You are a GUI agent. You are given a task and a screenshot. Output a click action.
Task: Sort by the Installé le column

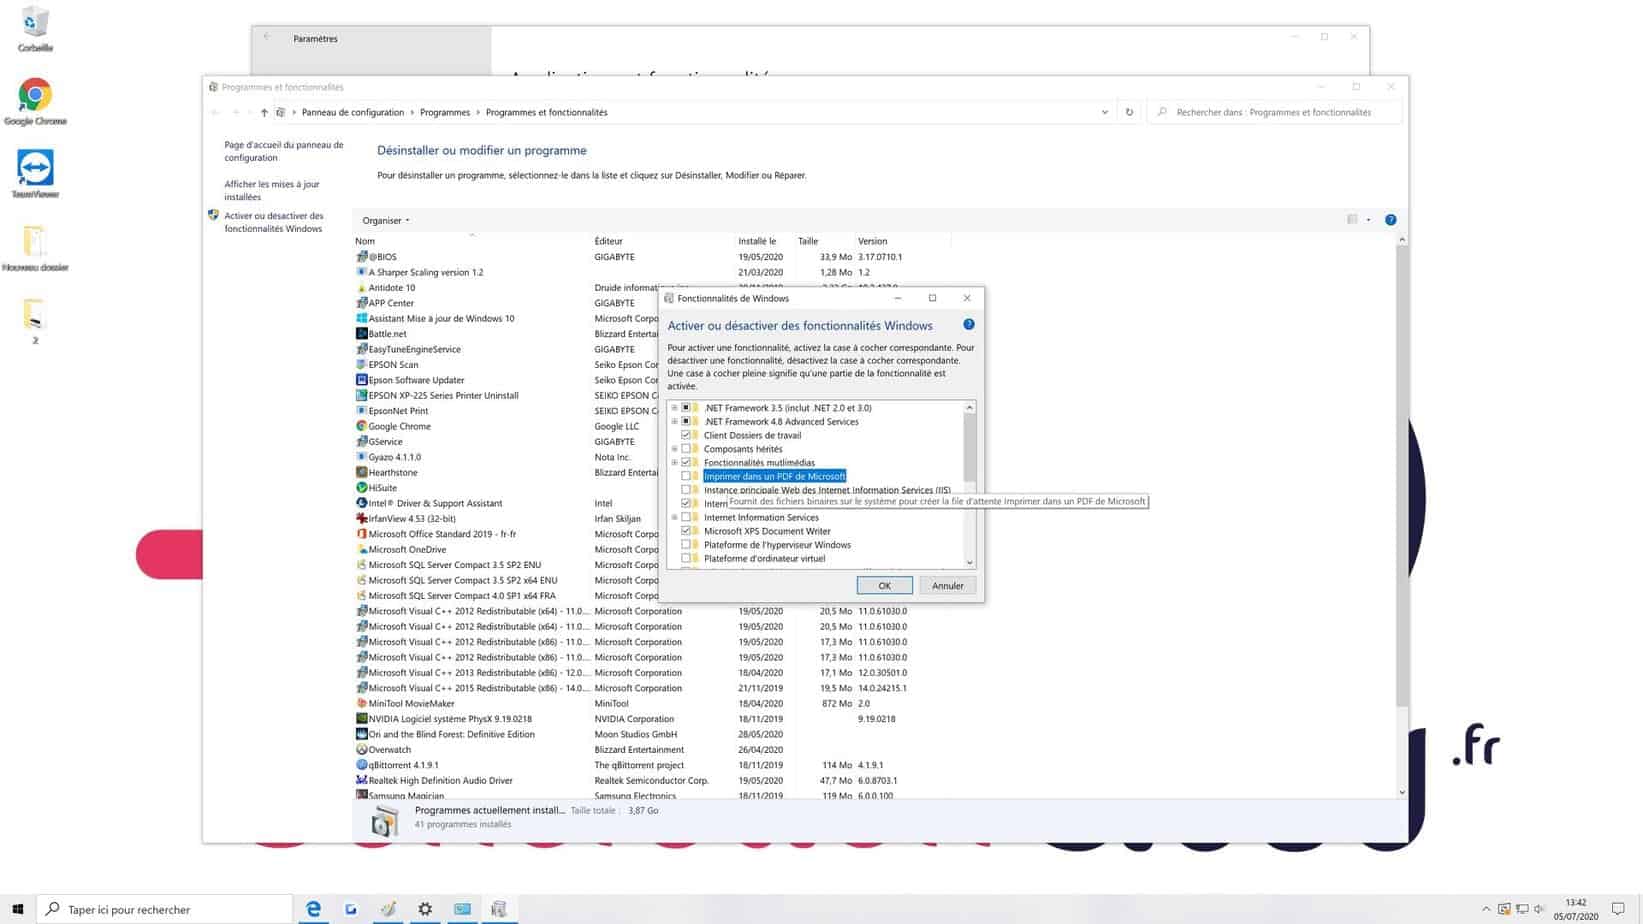click(757, 241)
